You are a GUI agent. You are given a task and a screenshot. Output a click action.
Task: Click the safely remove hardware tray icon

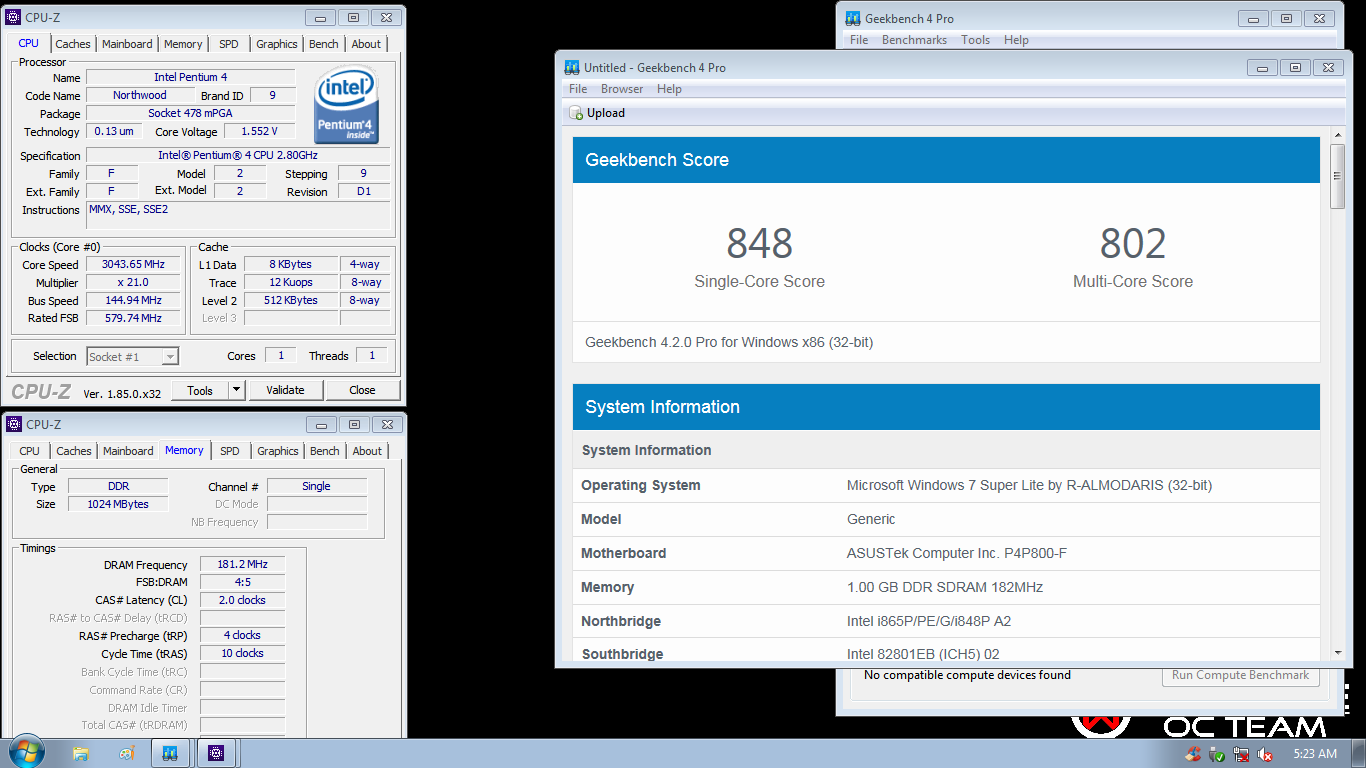tap(1217, 755)
